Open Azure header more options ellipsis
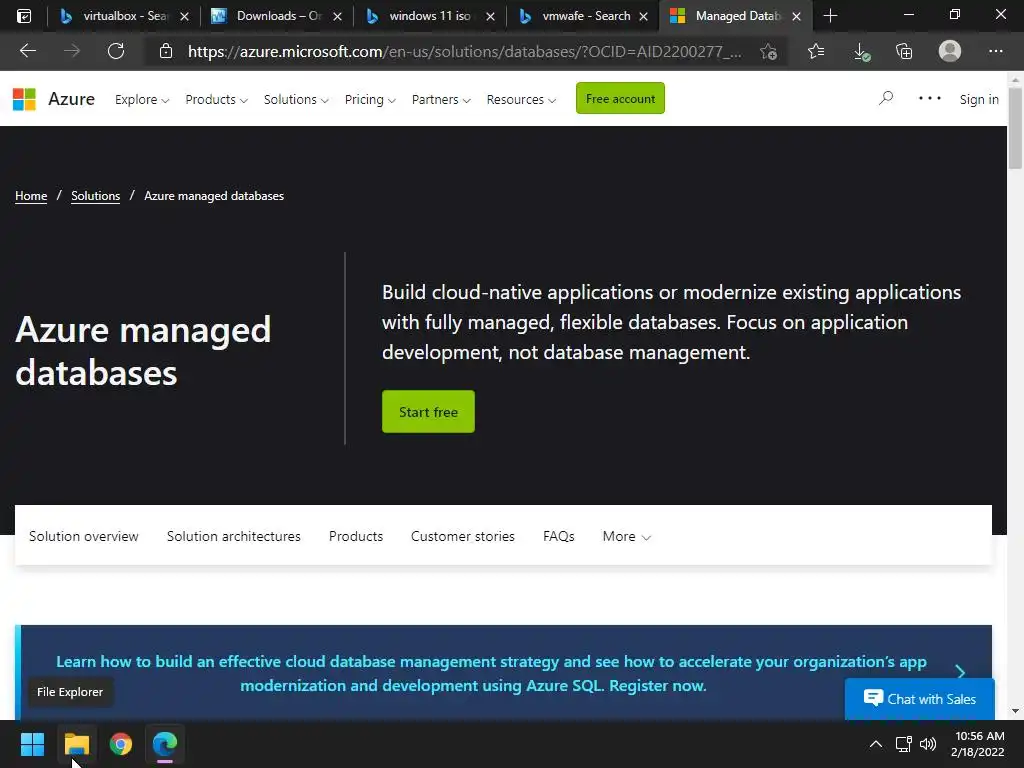The width and height of the screenshot is (1024, 768). pos(929,99)
